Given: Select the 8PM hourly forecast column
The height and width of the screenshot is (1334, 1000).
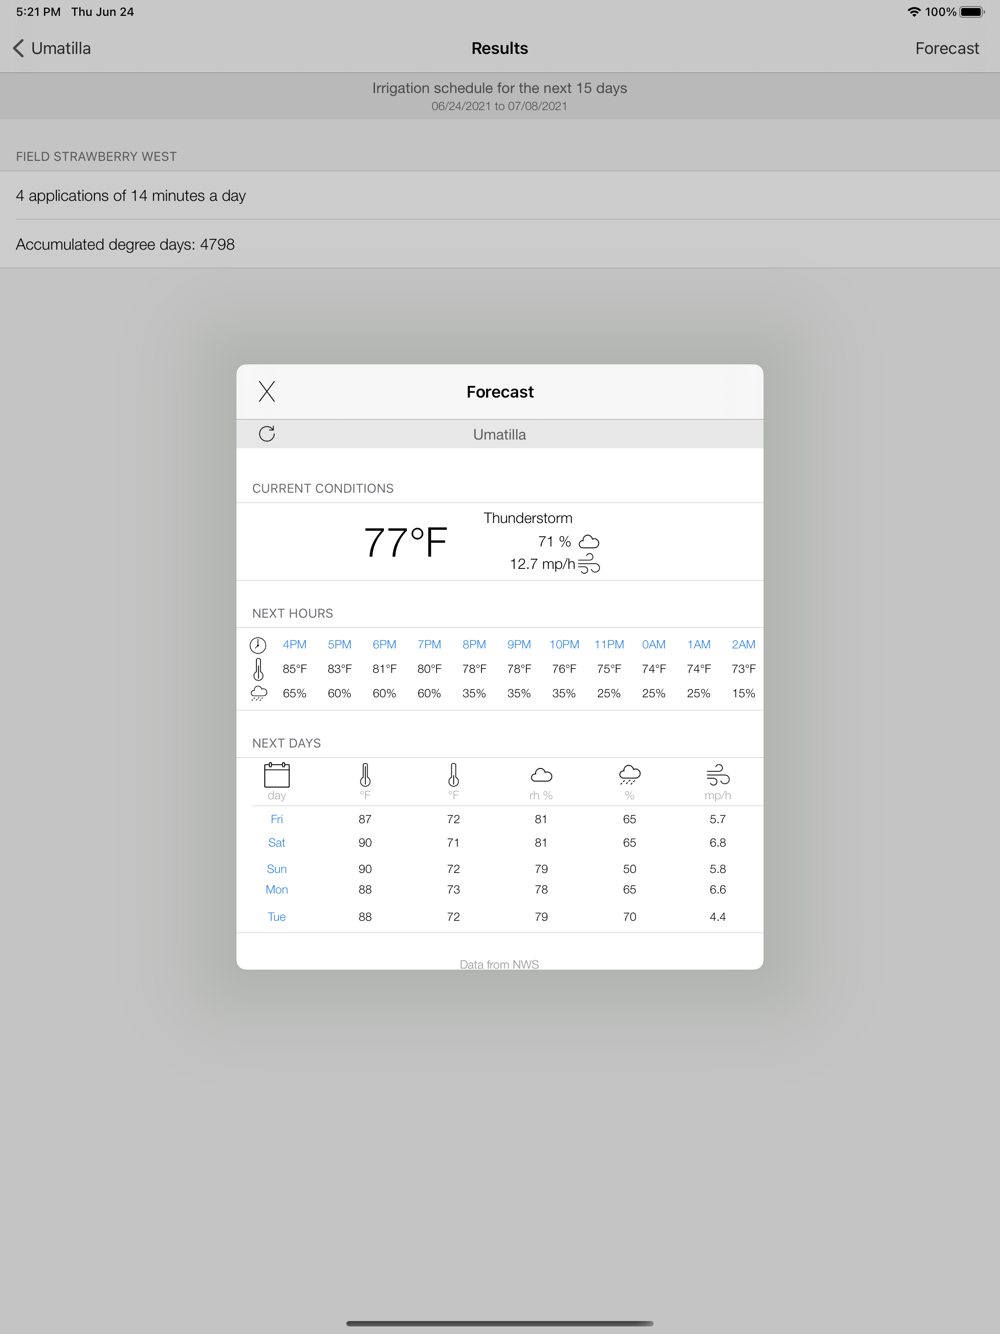Looking at the screenshot, I should (474, 669).
